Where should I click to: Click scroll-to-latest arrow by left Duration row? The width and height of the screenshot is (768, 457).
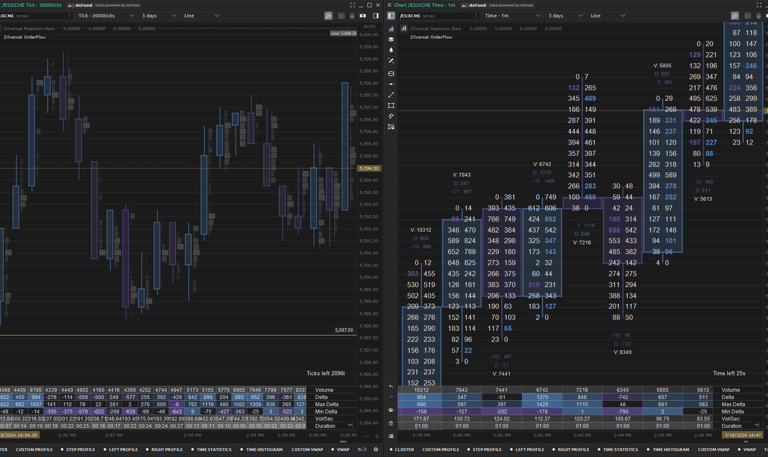[x=350, y=425]
